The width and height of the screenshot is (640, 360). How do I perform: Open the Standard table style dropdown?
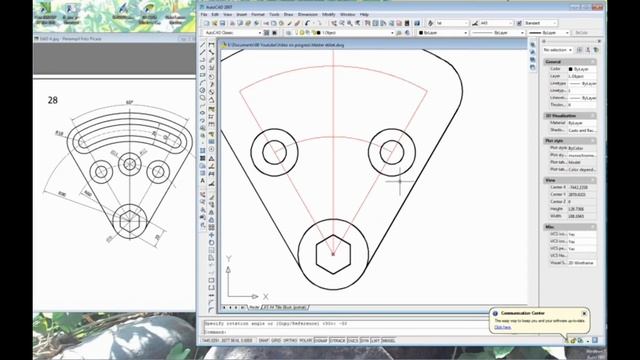[540, 23]
